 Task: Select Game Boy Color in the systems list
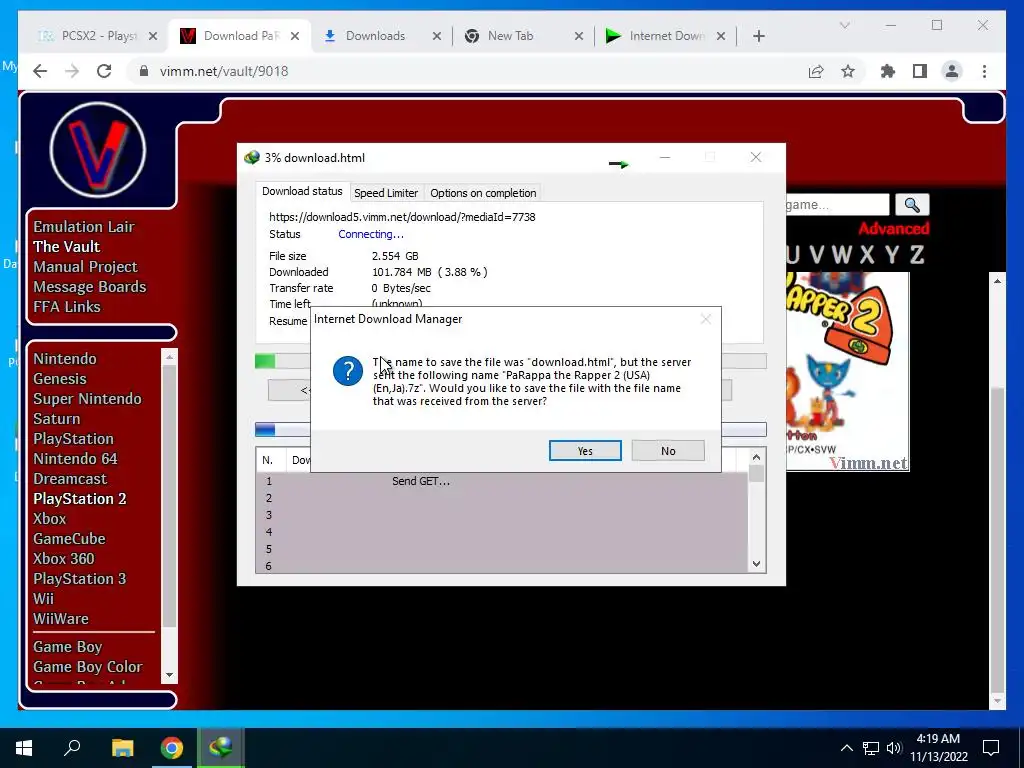(88, 667)
